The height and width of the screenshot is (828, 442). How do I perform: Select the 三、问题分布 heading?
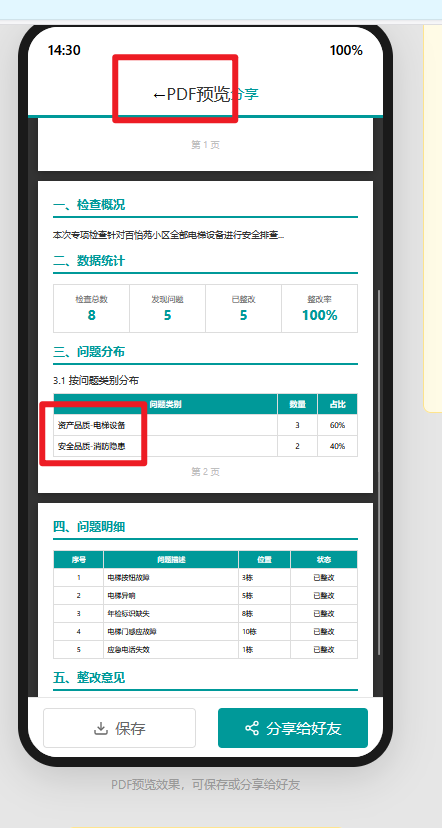tap(89, 352)
